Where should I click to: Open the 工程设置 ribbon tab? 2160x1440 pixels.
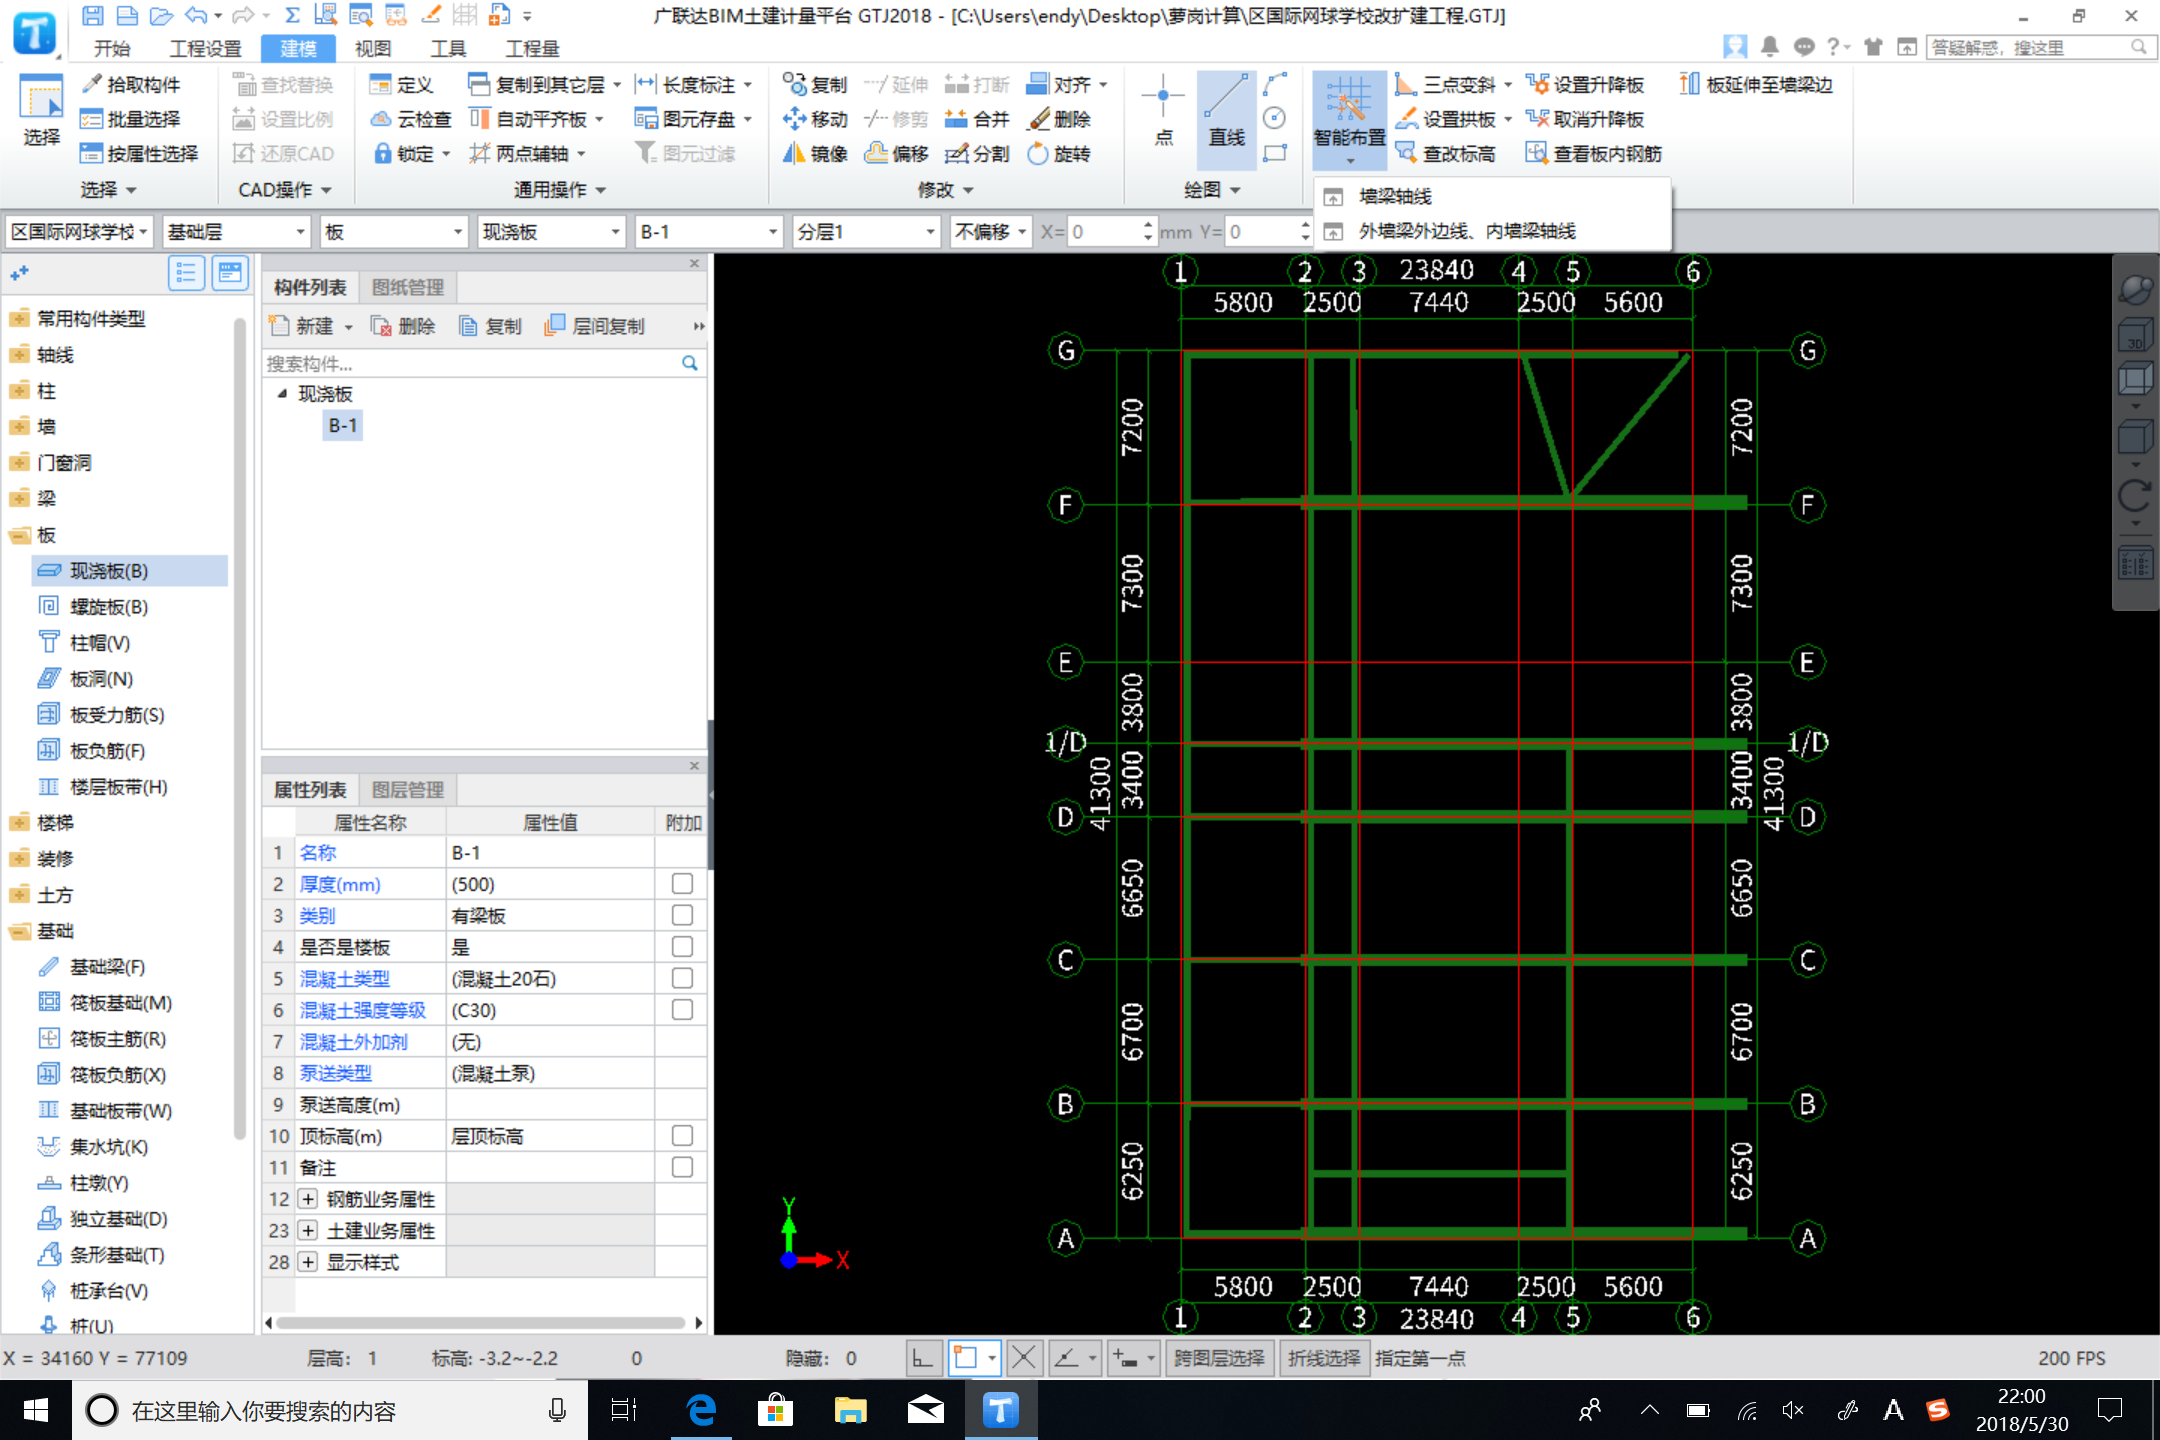205,48
